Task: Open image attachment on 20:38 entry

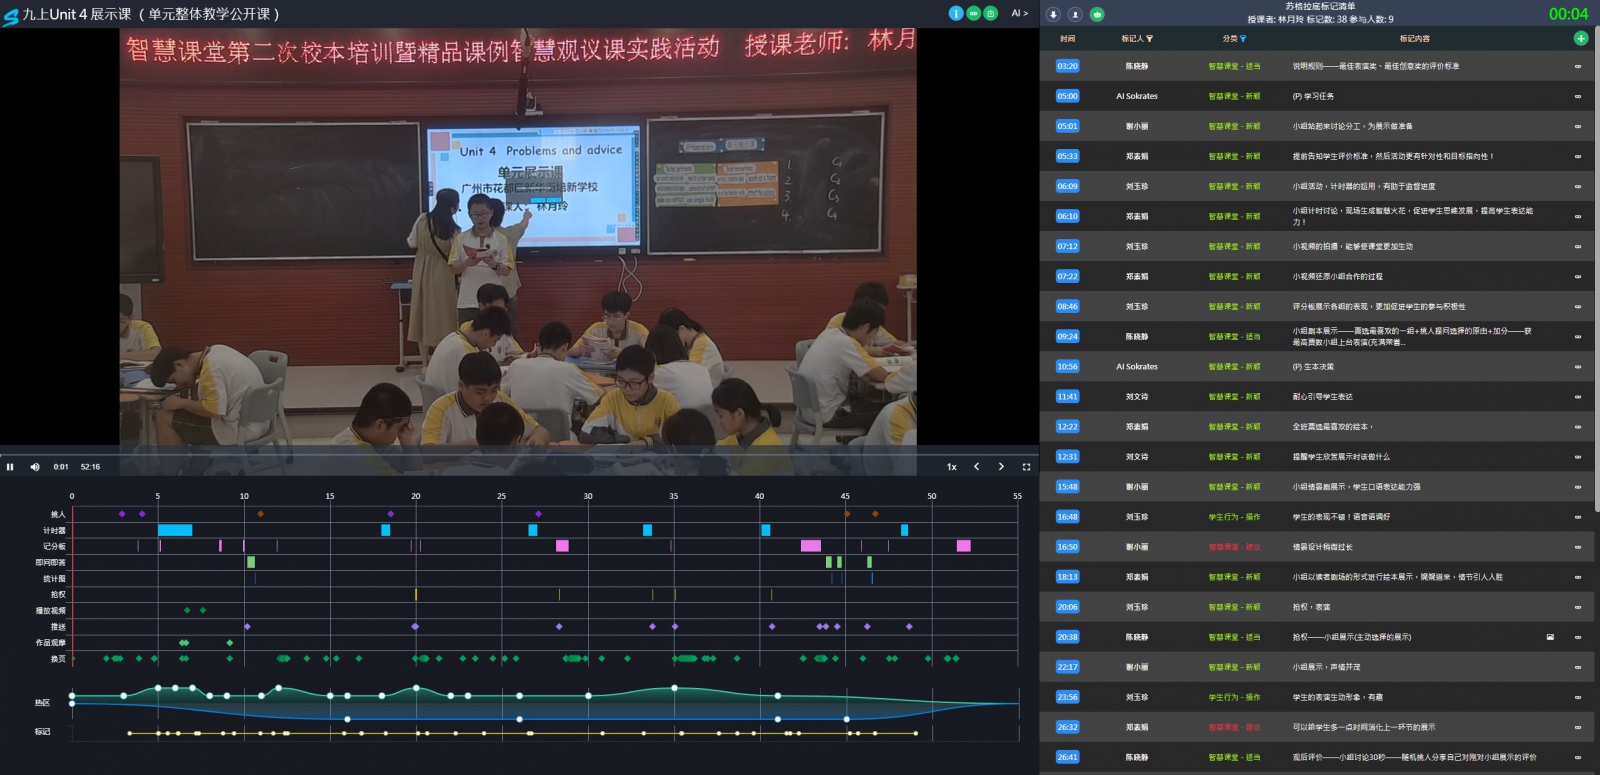Action: point(1550,637)
